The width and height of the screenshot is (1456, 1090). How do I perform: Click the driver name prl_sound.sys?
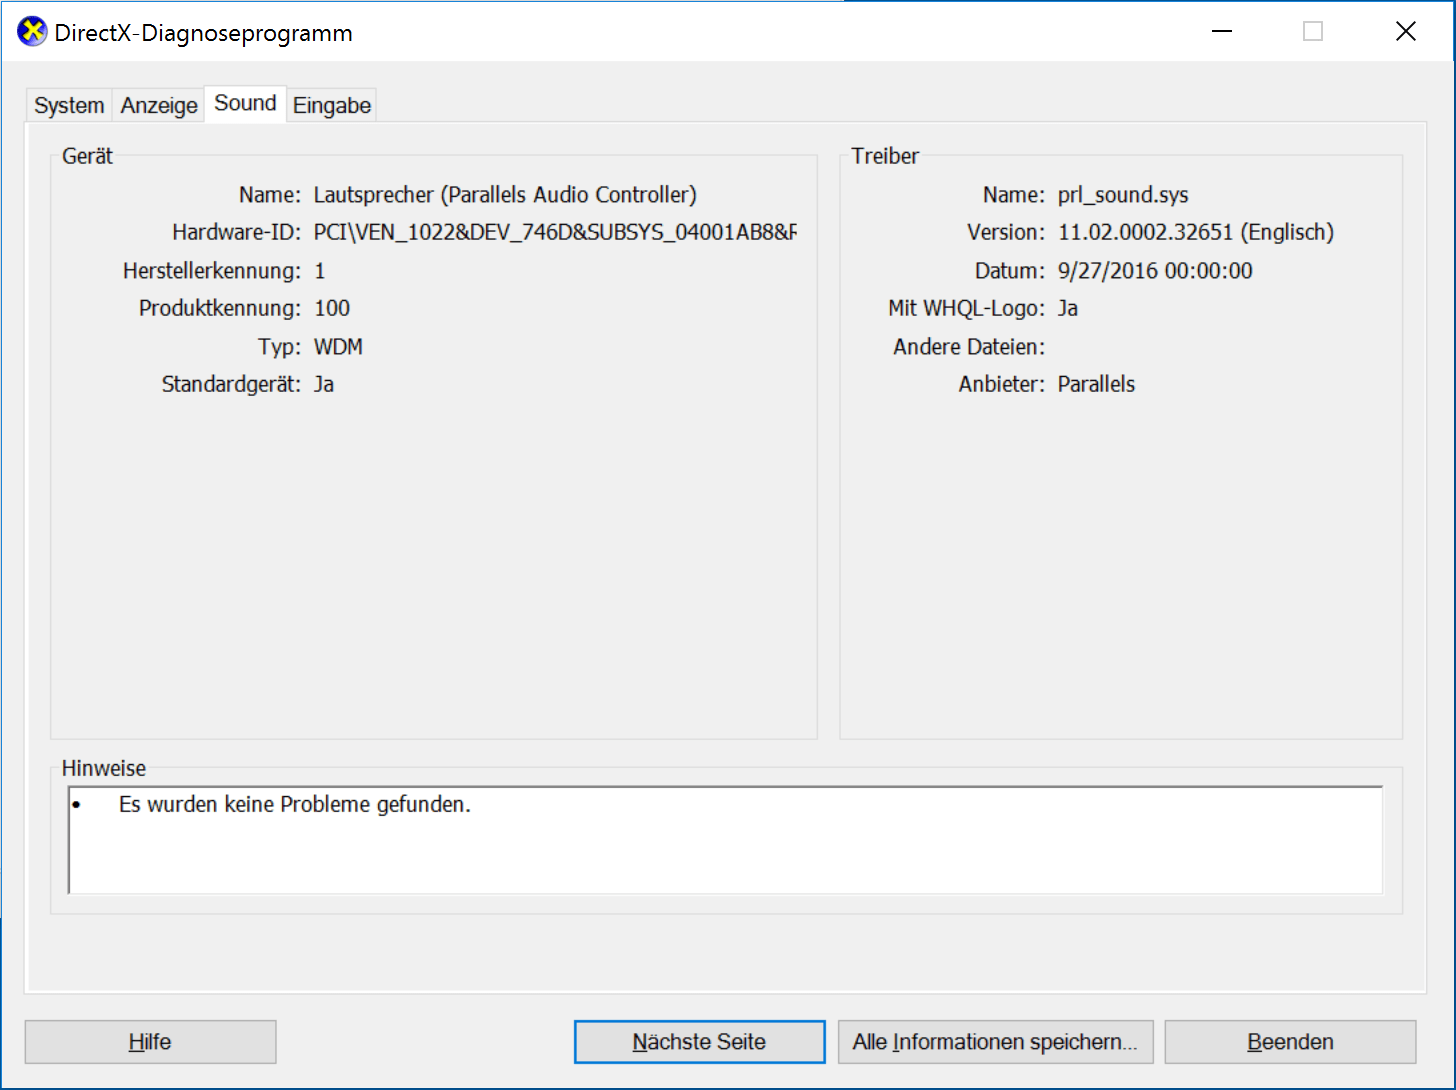coord(1123,195)
